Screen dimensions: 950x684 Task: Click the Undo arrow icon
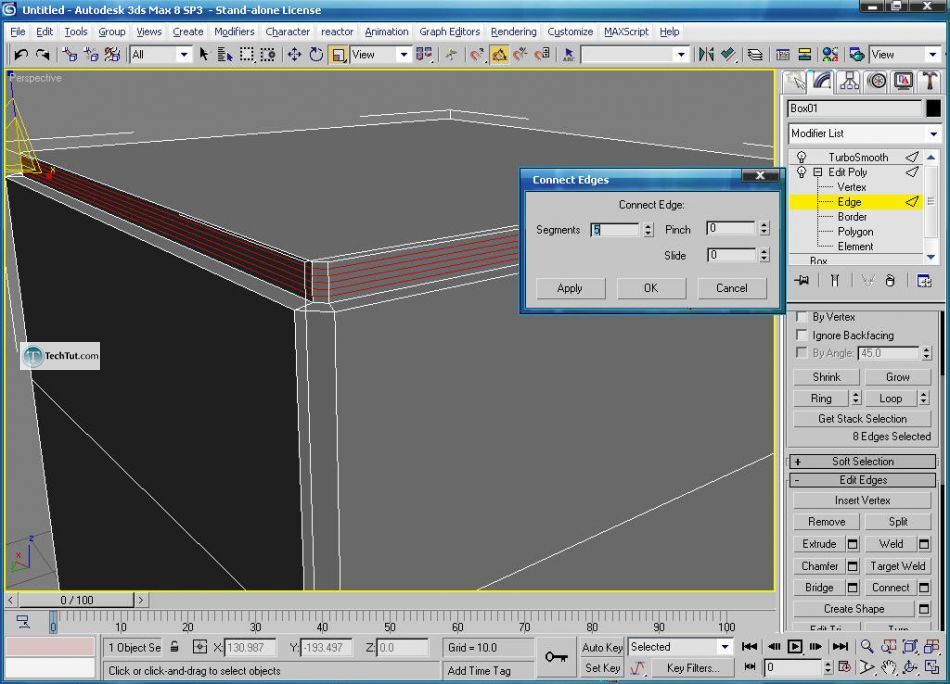(21, 55)
